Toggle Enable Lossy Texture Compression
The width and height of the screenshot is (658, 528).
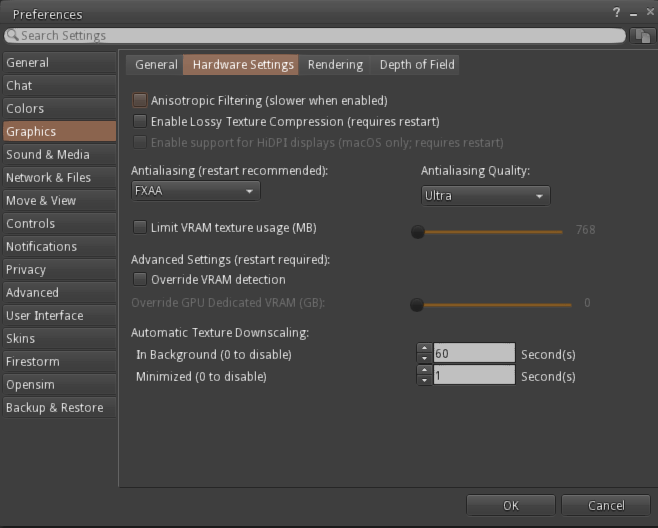[x=140, y=121]
